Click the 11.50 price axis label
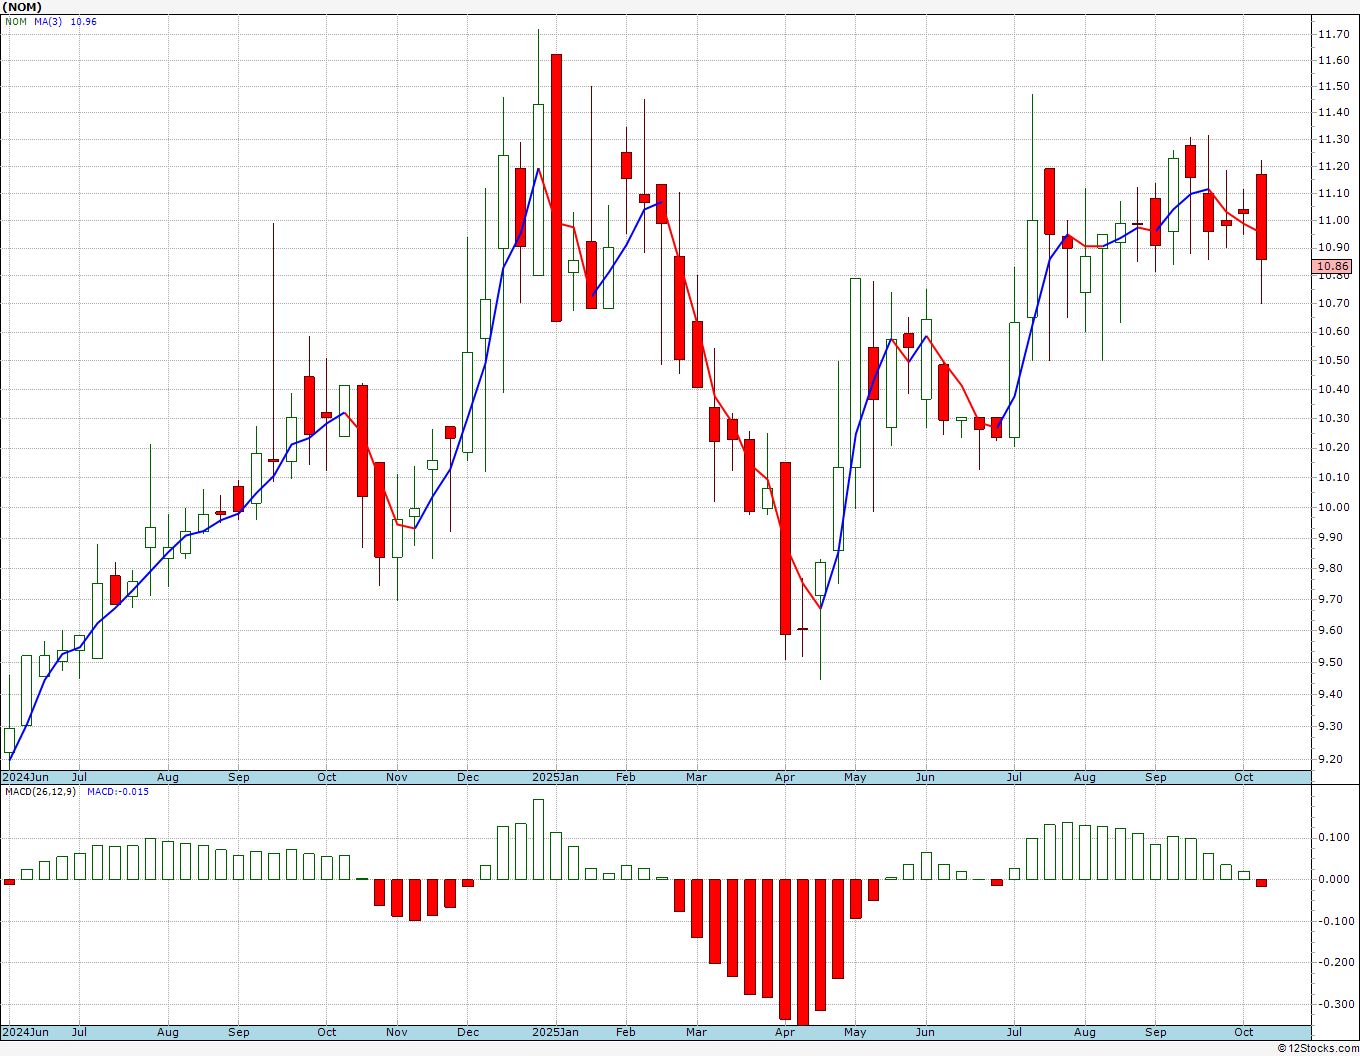The height and width of the screenshot is (1056, 1360). coord(1334,87)
